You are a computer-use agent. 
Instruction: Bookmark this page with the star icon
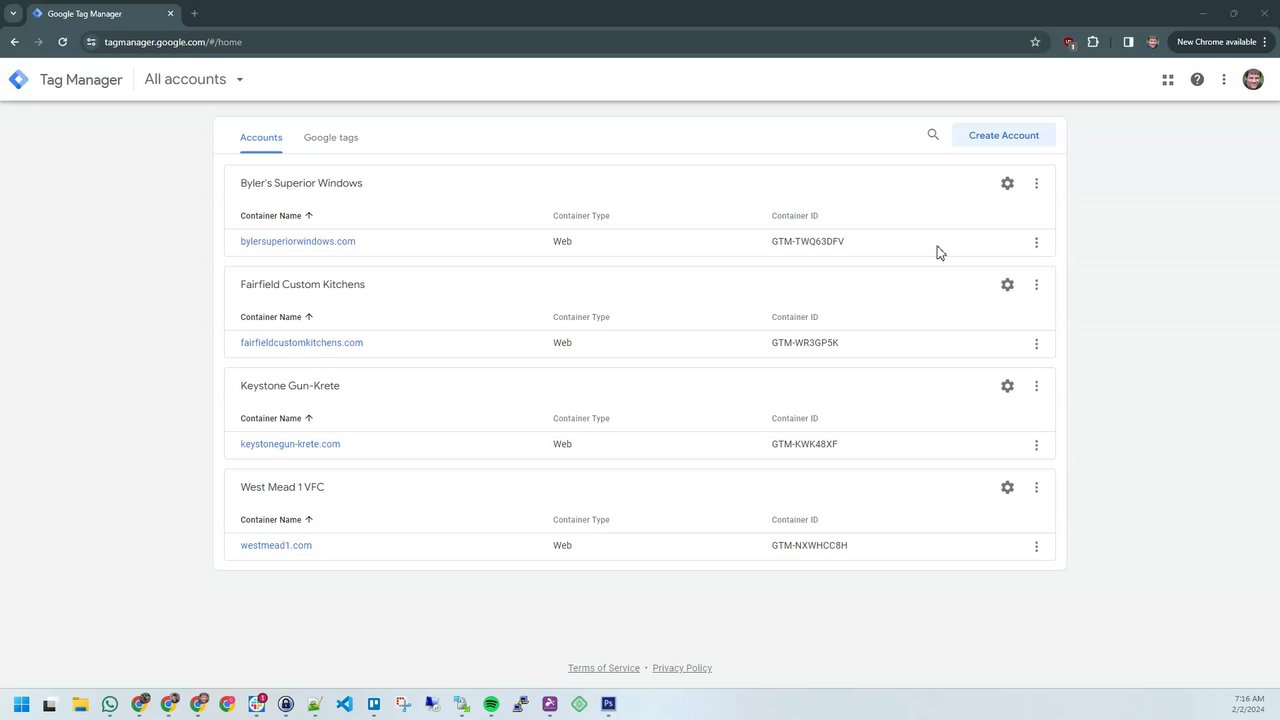[1035, 42]
